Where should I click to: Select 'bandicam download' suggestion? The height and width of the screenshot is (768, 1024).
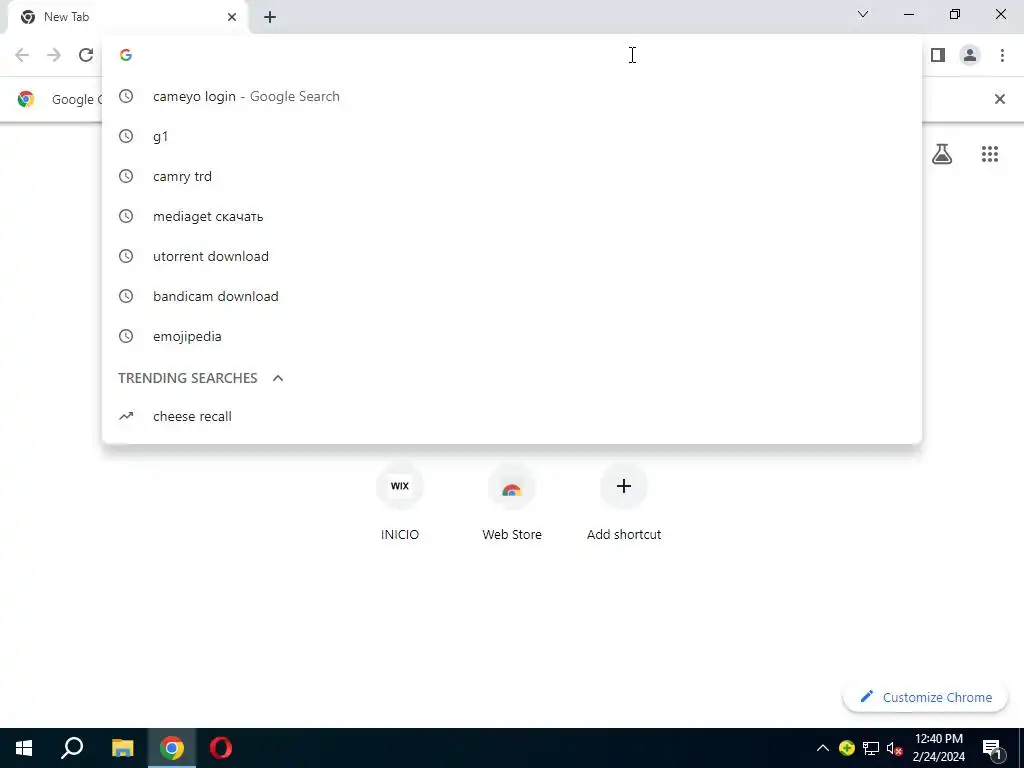click(x=512, y=296)
